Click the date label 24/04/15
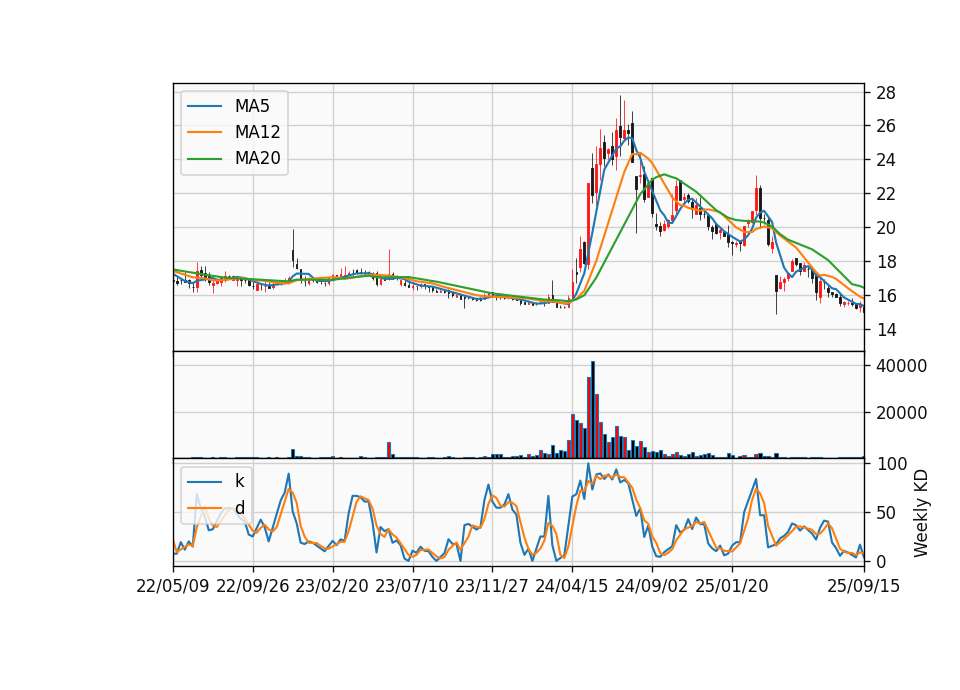This screenshot has height=690, width=960. click(572, 586)
